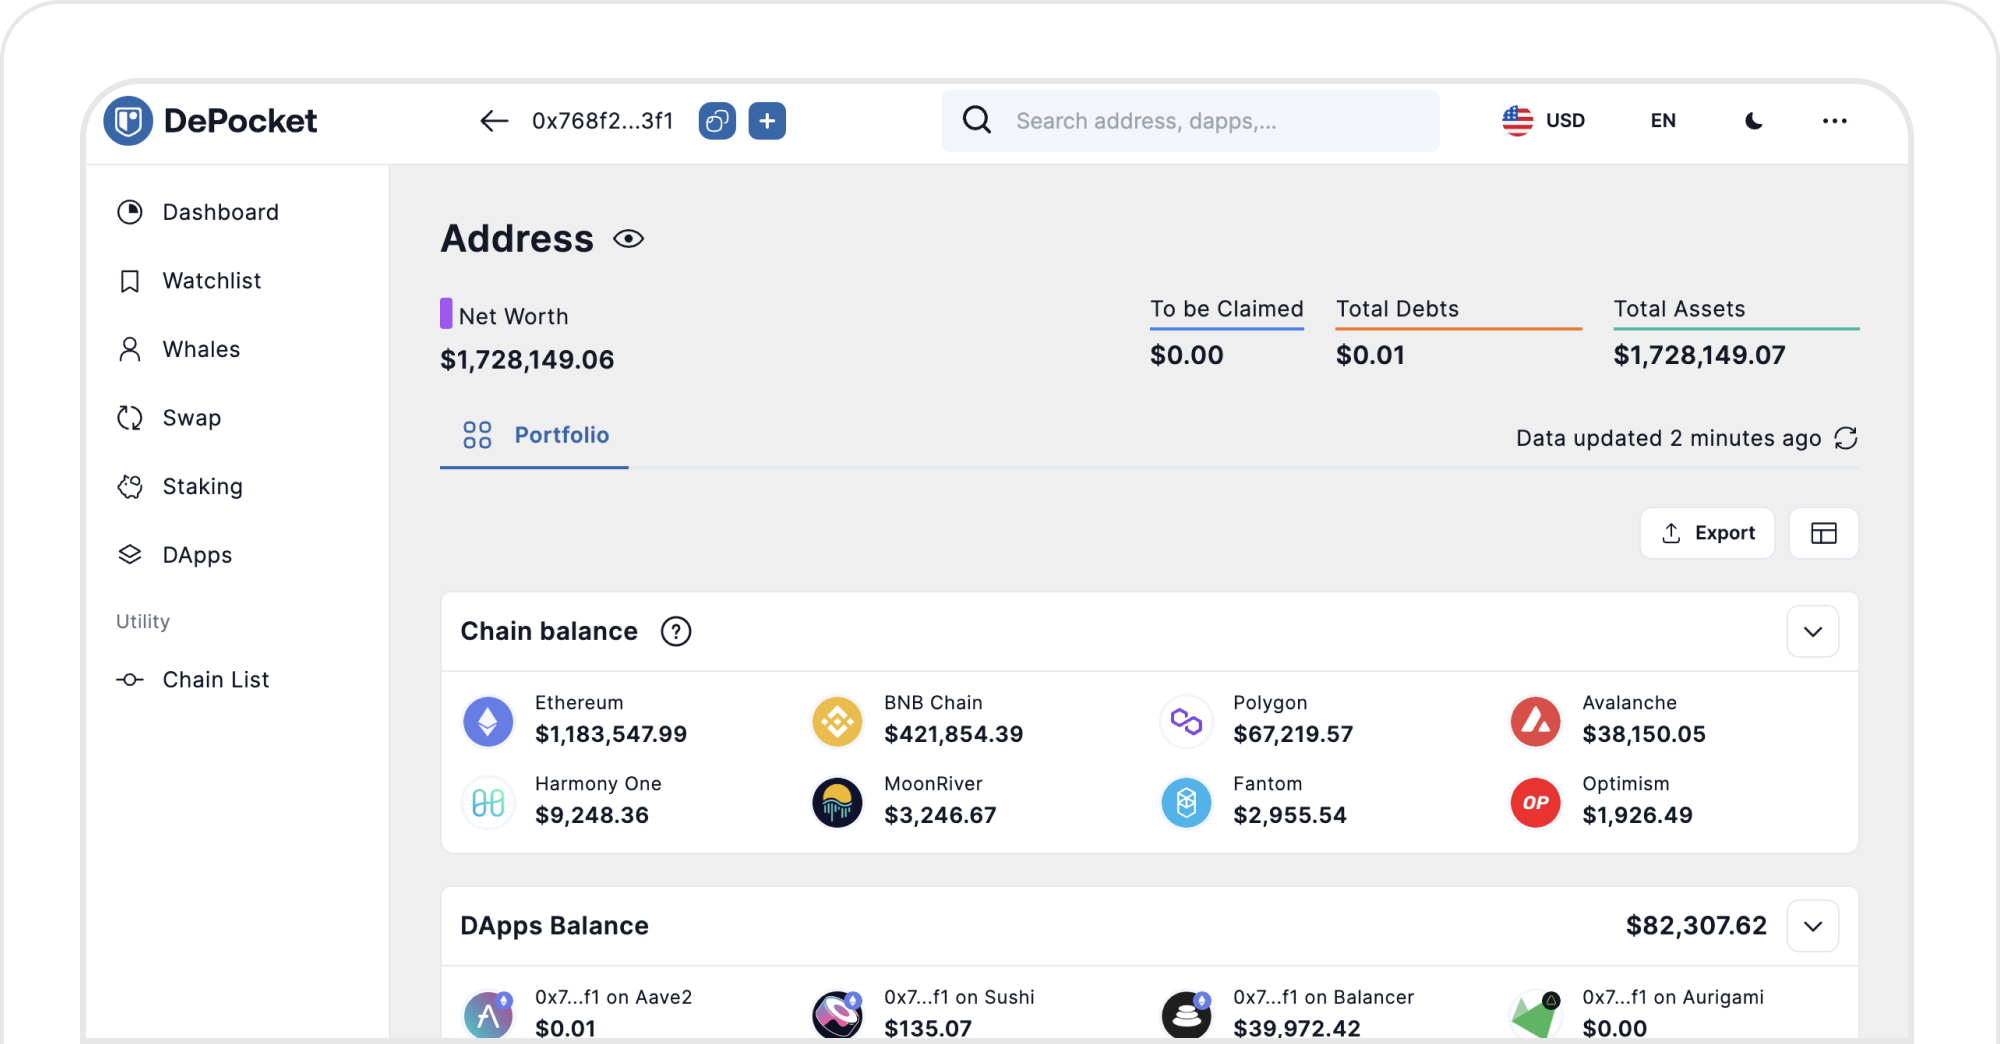
Task: Select the Portfolio tab
Action: (x=535, y=435)
